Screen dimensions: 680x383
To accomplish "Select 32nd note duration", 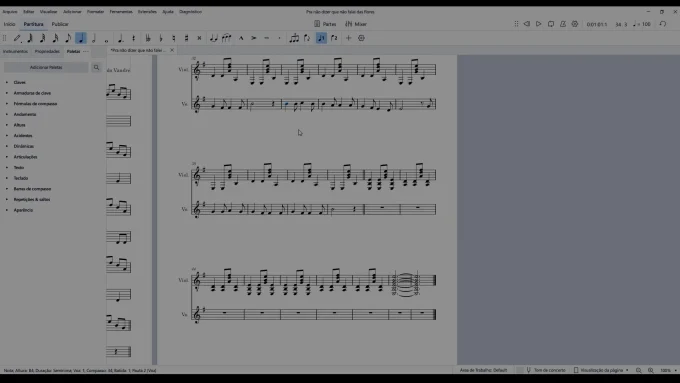I will click(42, 38).
